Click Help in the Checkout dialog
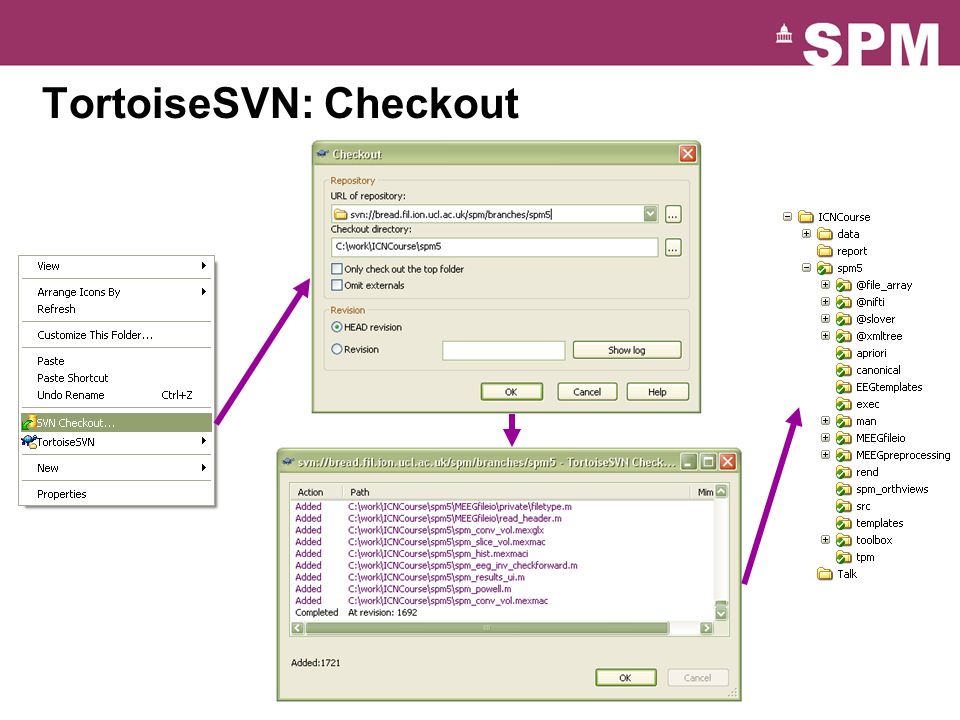This screenshot has width=960, height=720. point(658,392)
